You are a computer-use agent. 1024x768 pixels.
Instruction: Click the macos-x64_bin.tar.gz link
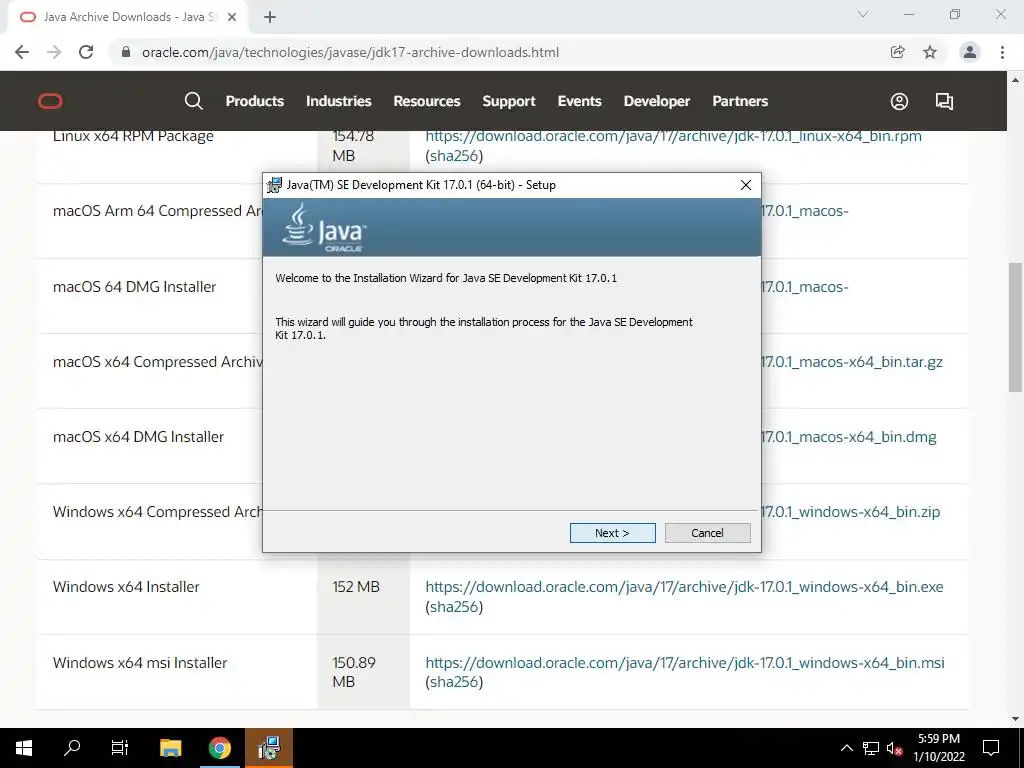pos(852,362)
